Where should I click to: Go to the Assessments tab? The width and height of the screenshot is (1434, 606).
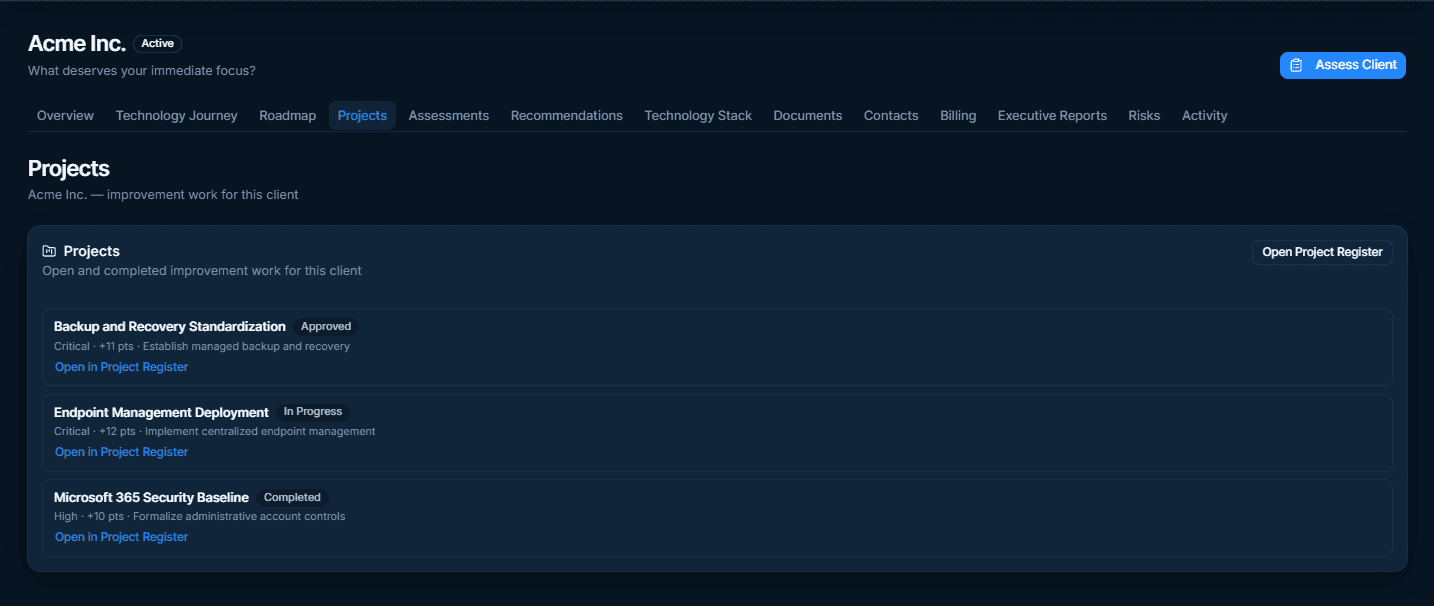[449, 115]
